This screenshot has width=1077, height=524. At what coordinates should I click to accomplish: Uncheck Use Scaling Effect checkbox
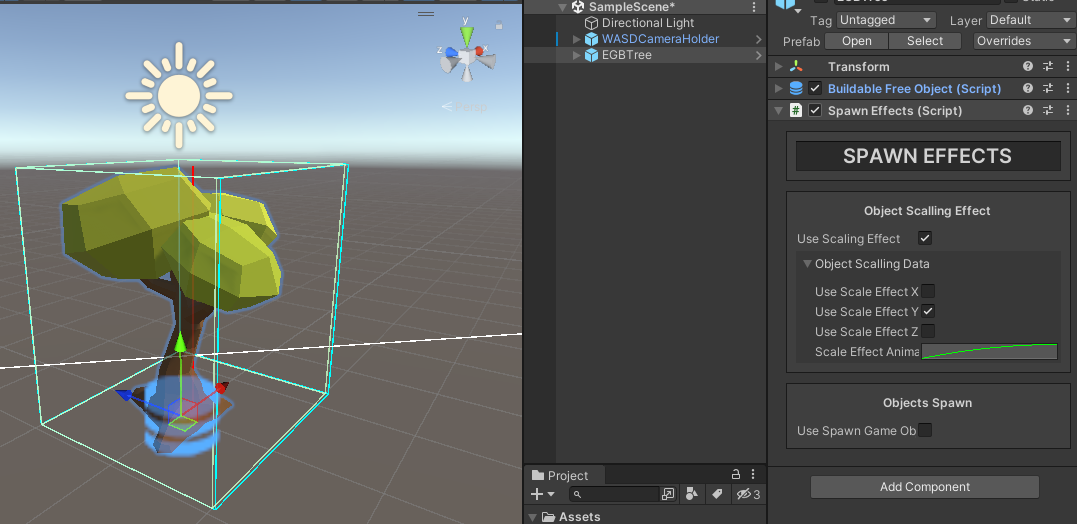[925, 238]
